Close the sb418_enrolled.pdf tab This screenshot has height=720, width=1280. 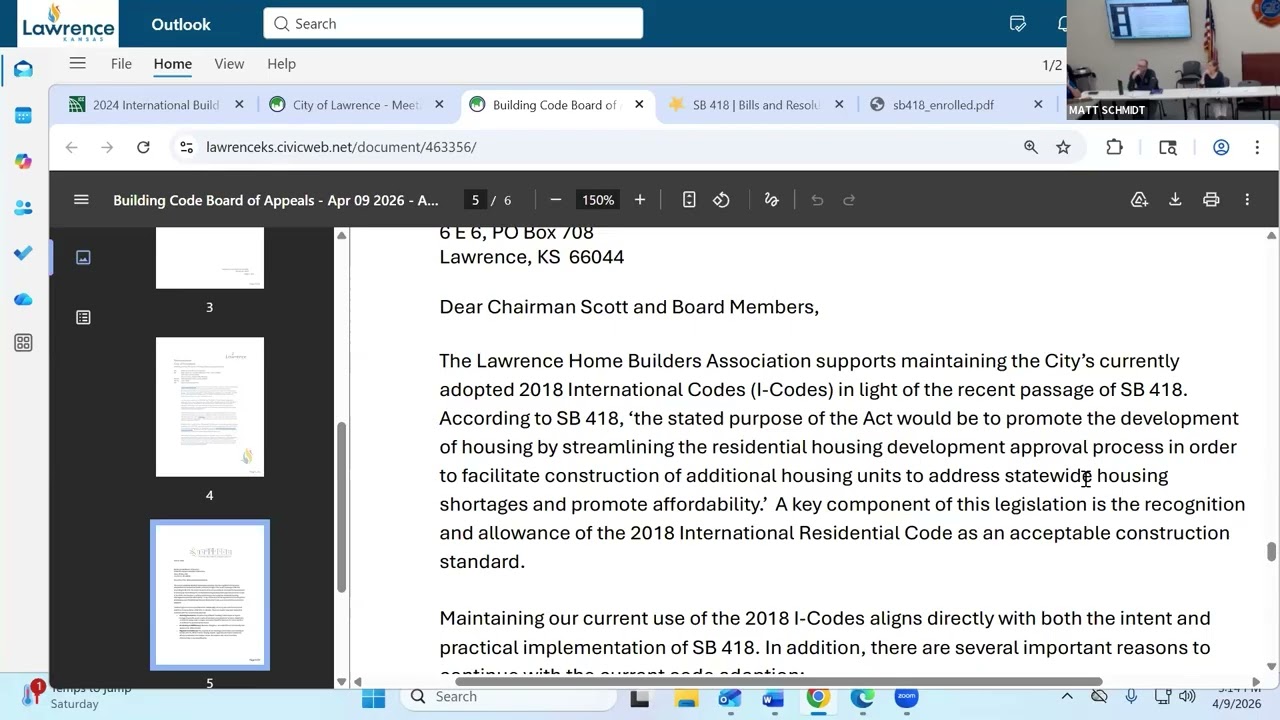click(x=1038, y=104)
